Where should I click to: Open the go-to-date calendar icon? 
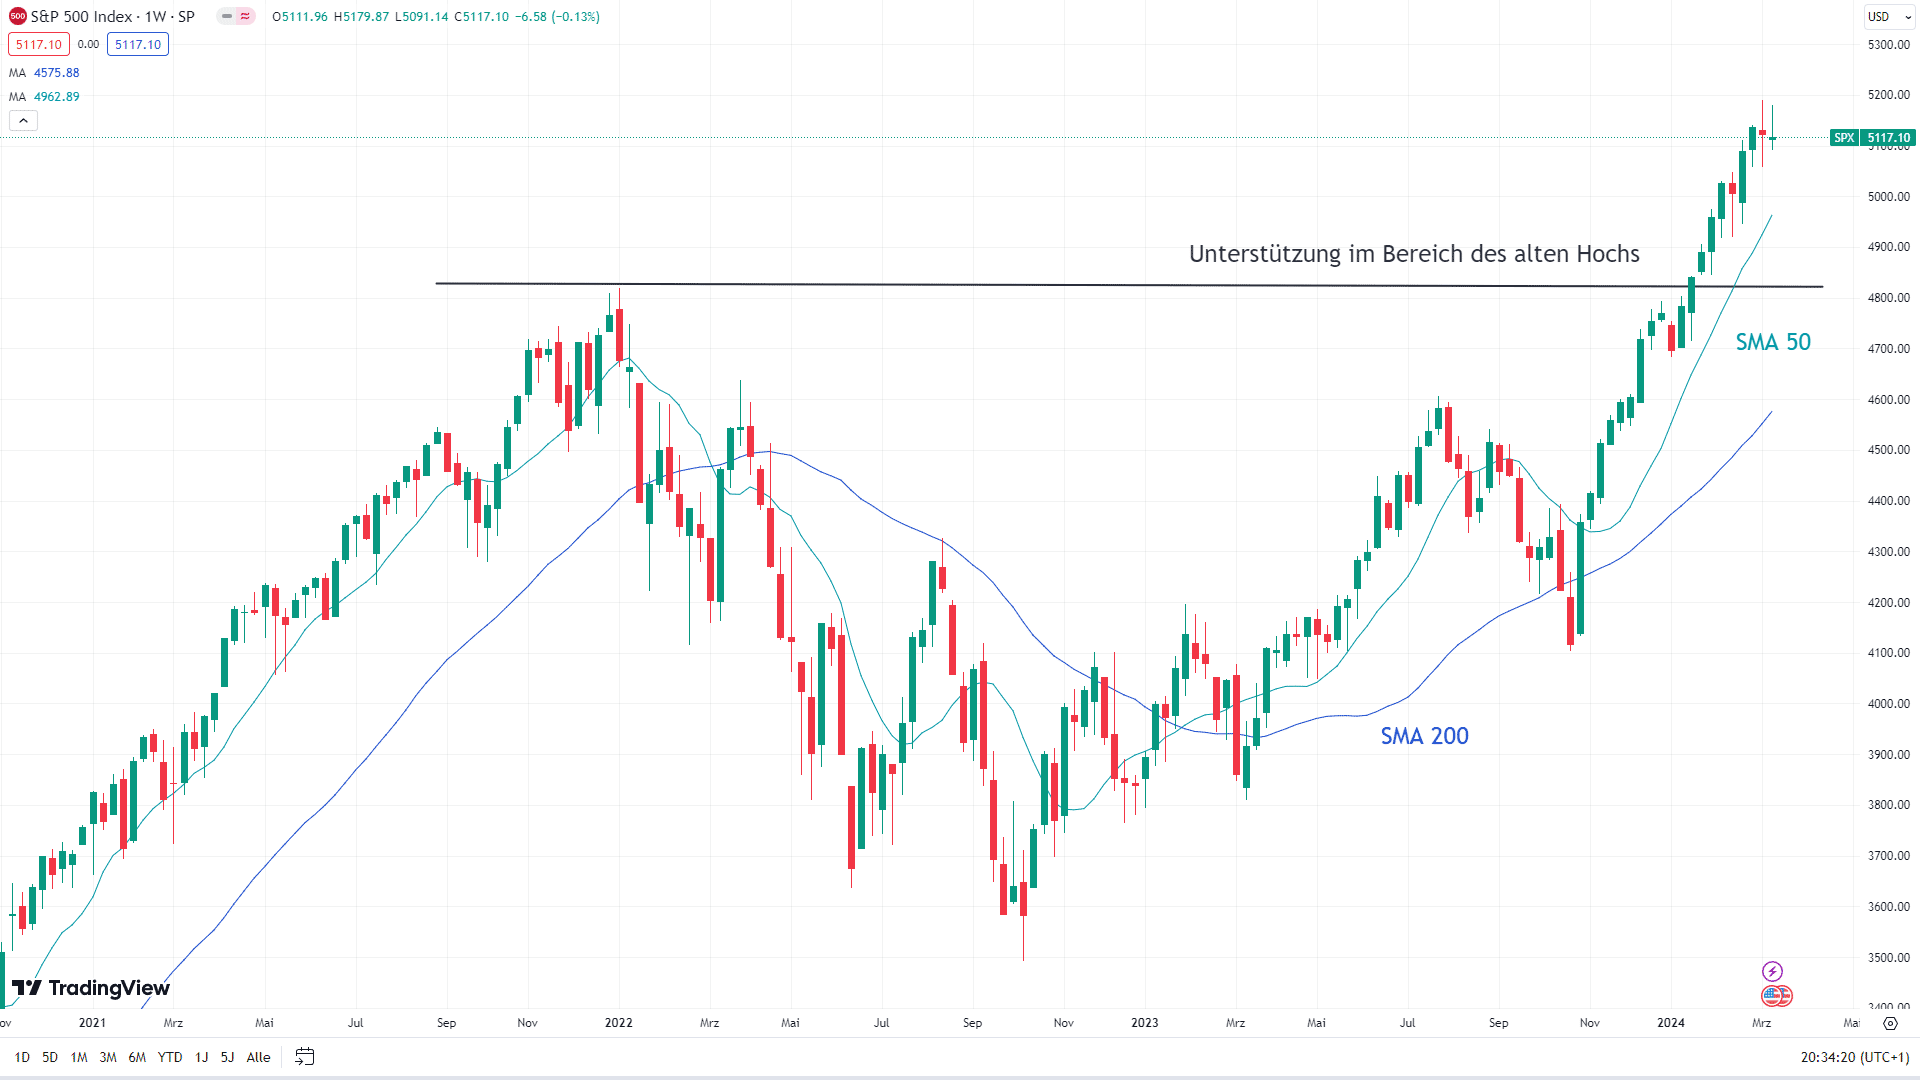(305, 1057)
